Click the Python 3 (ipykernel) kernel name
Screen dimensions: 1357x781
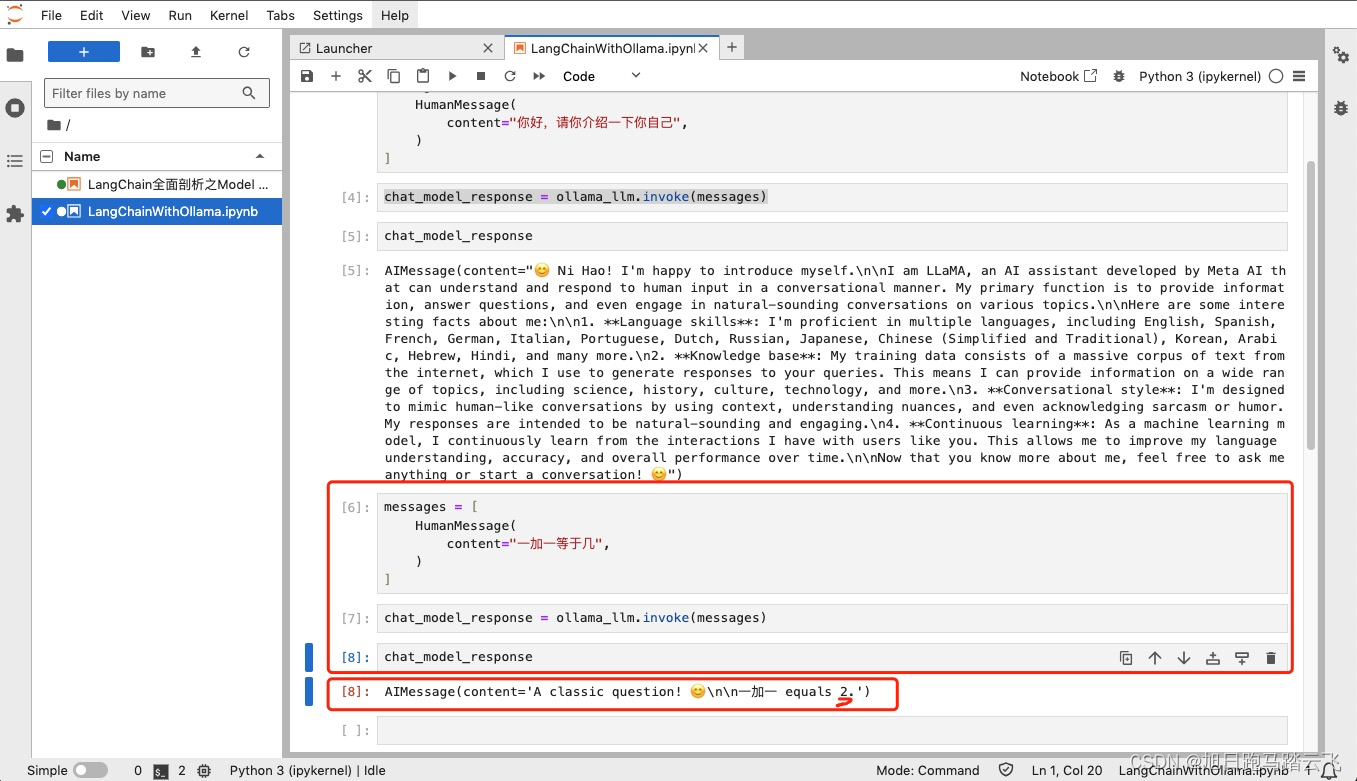[1199, 76]
